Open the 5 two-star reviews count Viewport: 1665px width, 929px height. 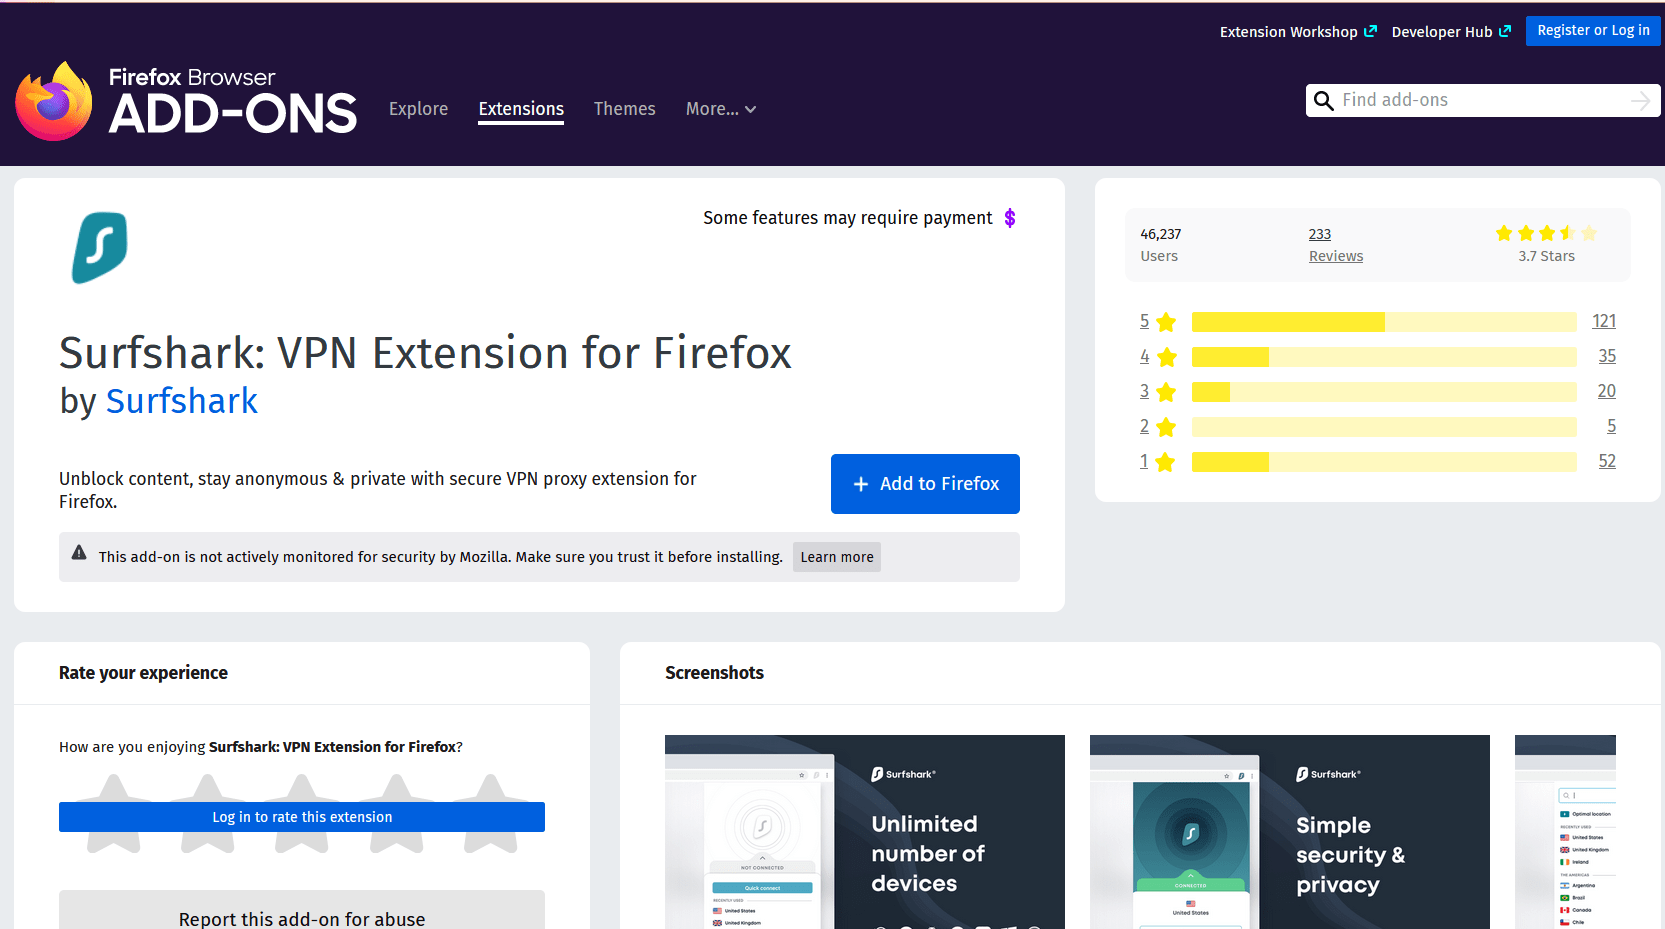coord(1611,426)
